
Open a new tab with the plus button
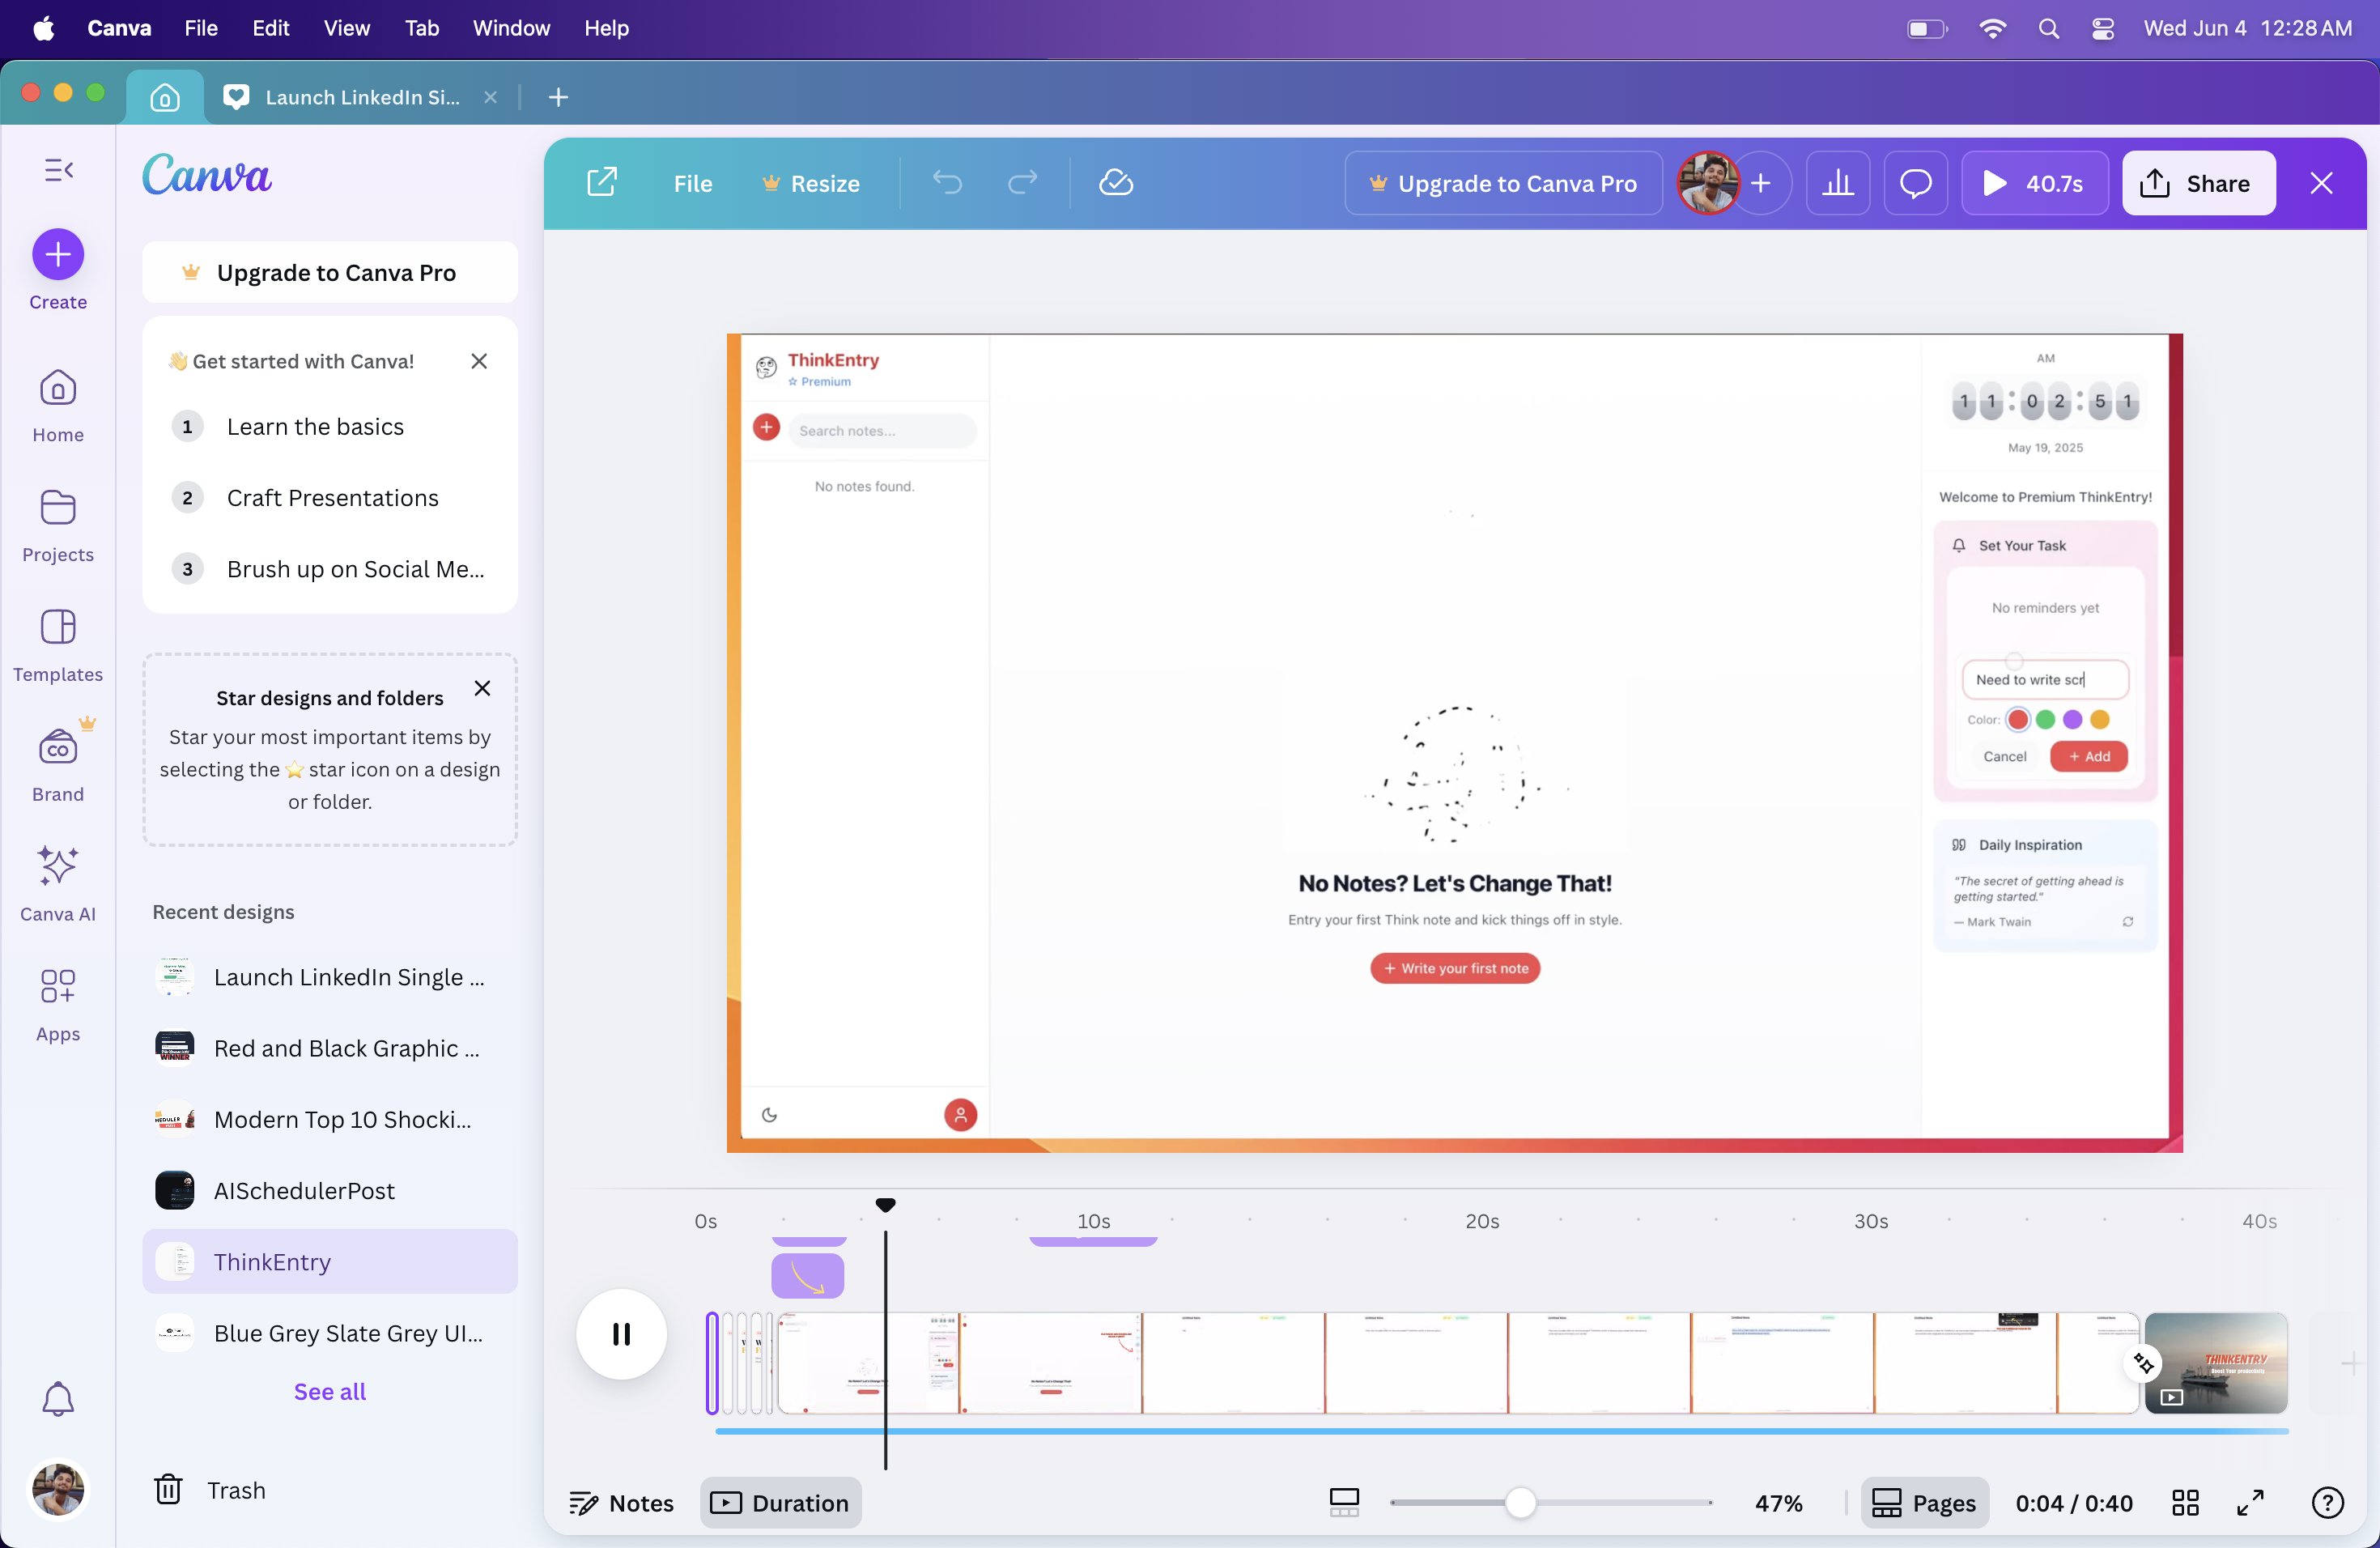click(x=558, y=97)
